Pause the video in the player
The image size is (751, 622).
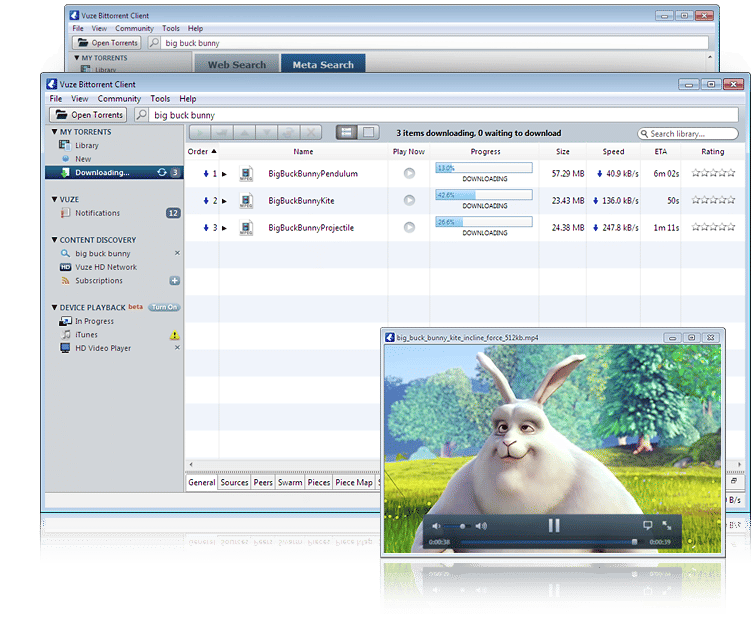[x=554, y=525]
